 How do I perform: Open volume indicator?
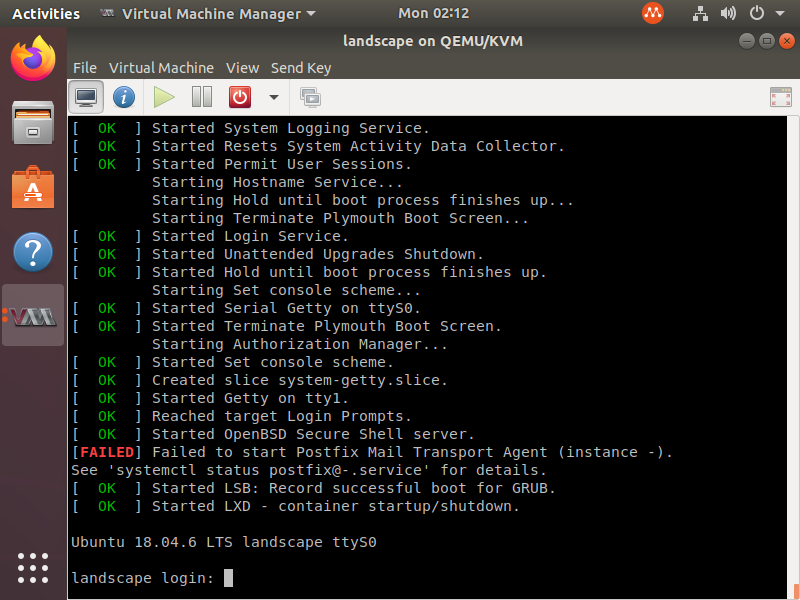(x=728, y=13)
